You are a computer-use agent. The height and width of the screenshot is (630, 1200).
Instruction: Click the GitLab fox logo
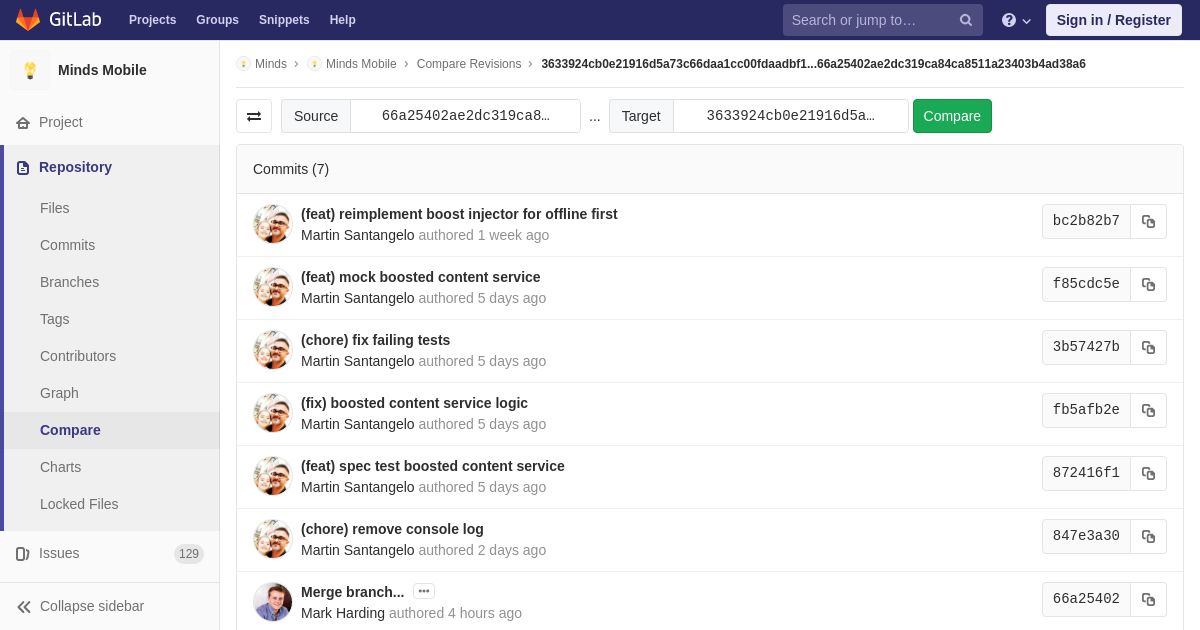pyautogui.click(x=28, y=20)
